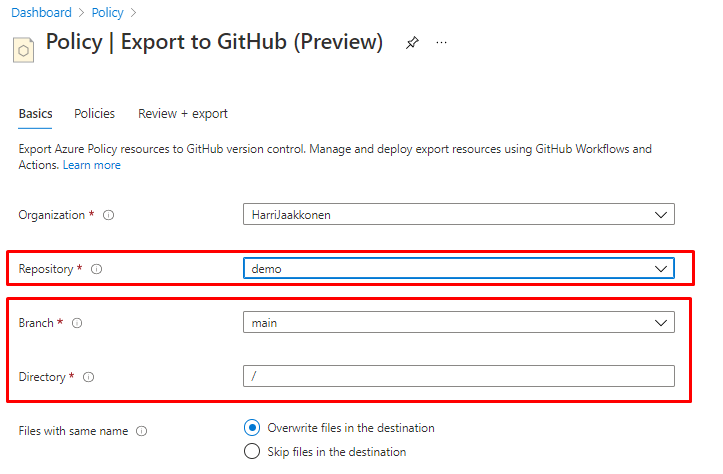Expand the Organization dropdown
Screen dimensions: 723x474
(458, 214)
